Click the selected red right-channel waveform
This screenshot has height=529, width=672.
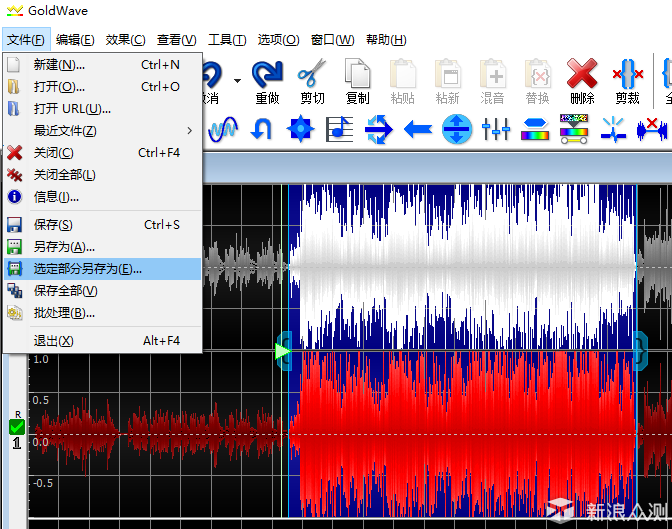point(463,434)
